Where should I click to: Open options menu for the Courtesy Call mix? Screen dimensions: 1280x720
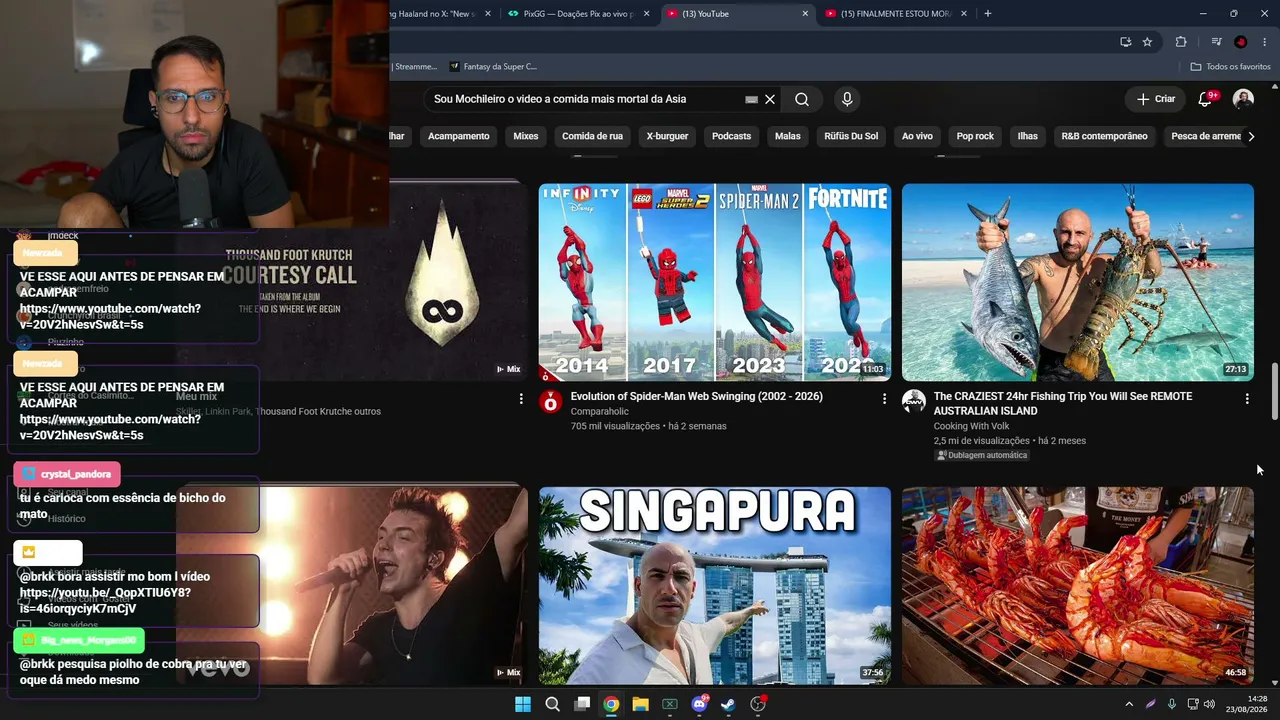[521, 399]
